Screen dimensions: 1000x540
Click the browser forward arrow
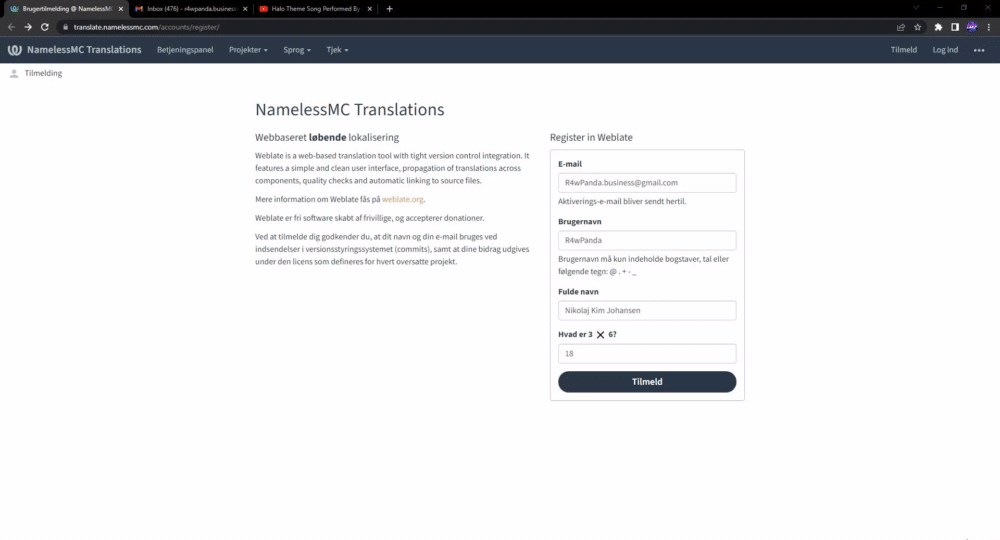tap(27, 27)
